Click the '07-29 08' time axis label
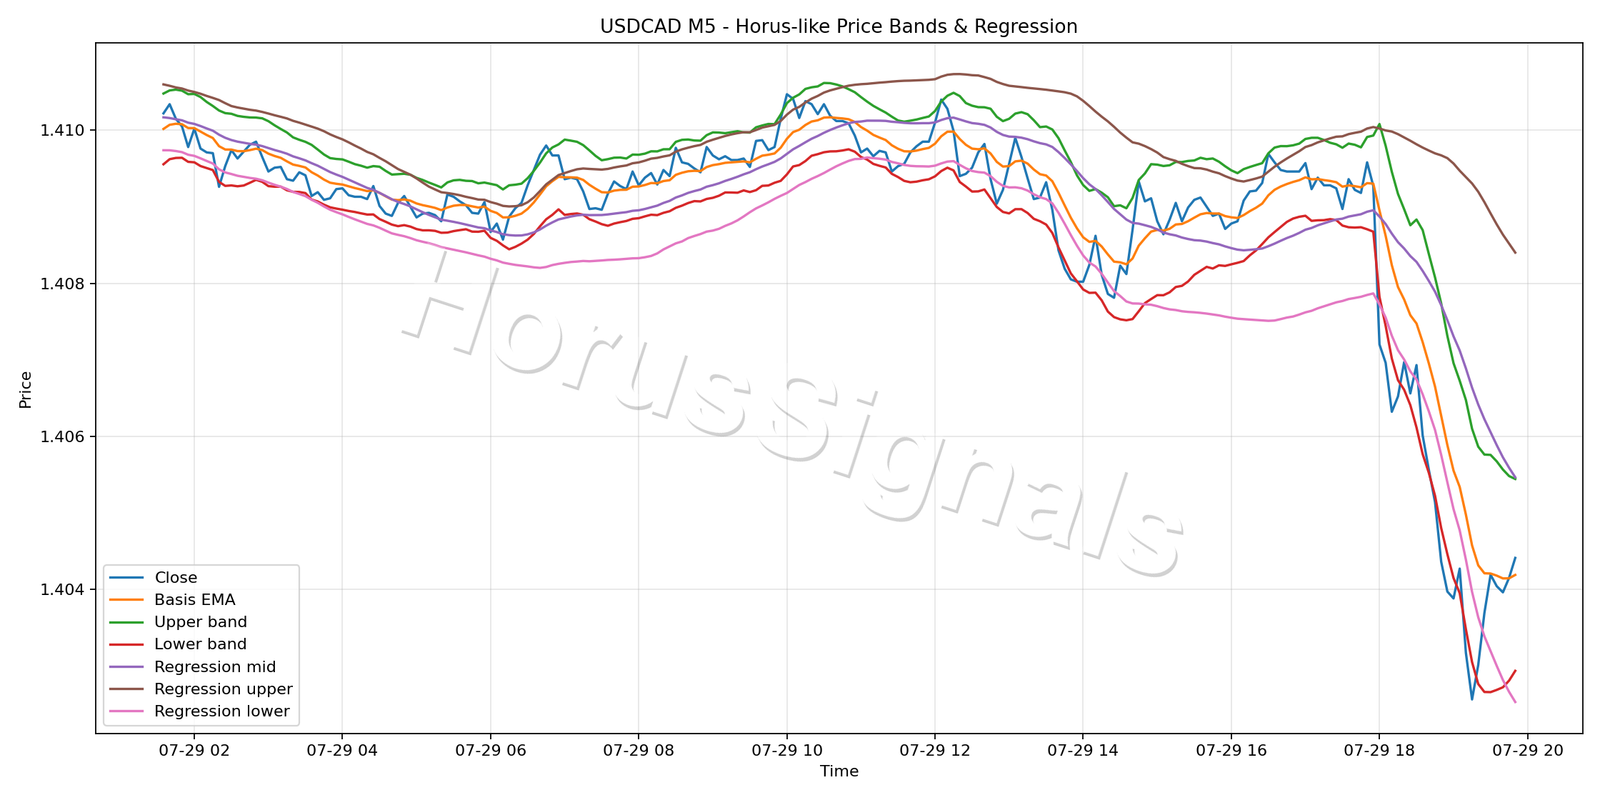1600x800 pixels. coord(638,750)
